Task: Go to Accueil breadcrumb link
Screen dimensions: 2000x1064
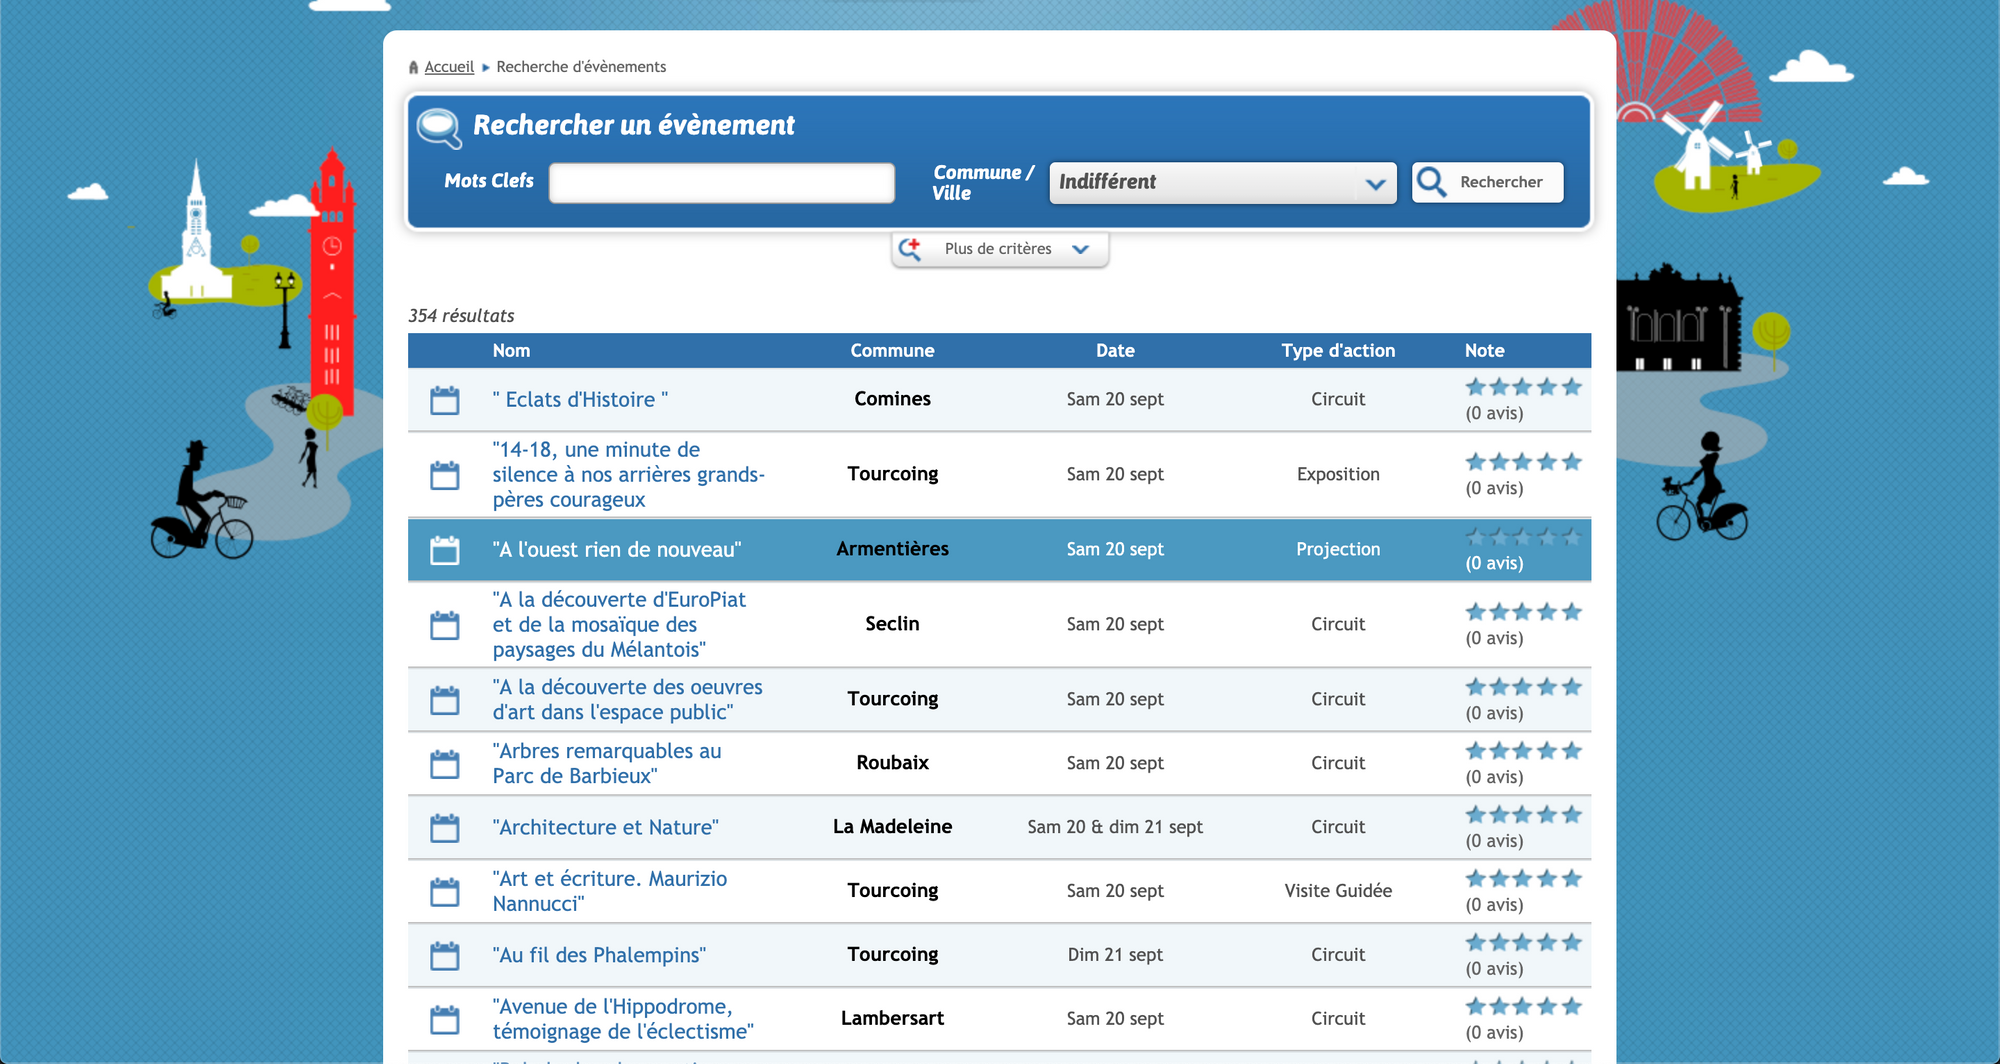Action: (449, 67)
